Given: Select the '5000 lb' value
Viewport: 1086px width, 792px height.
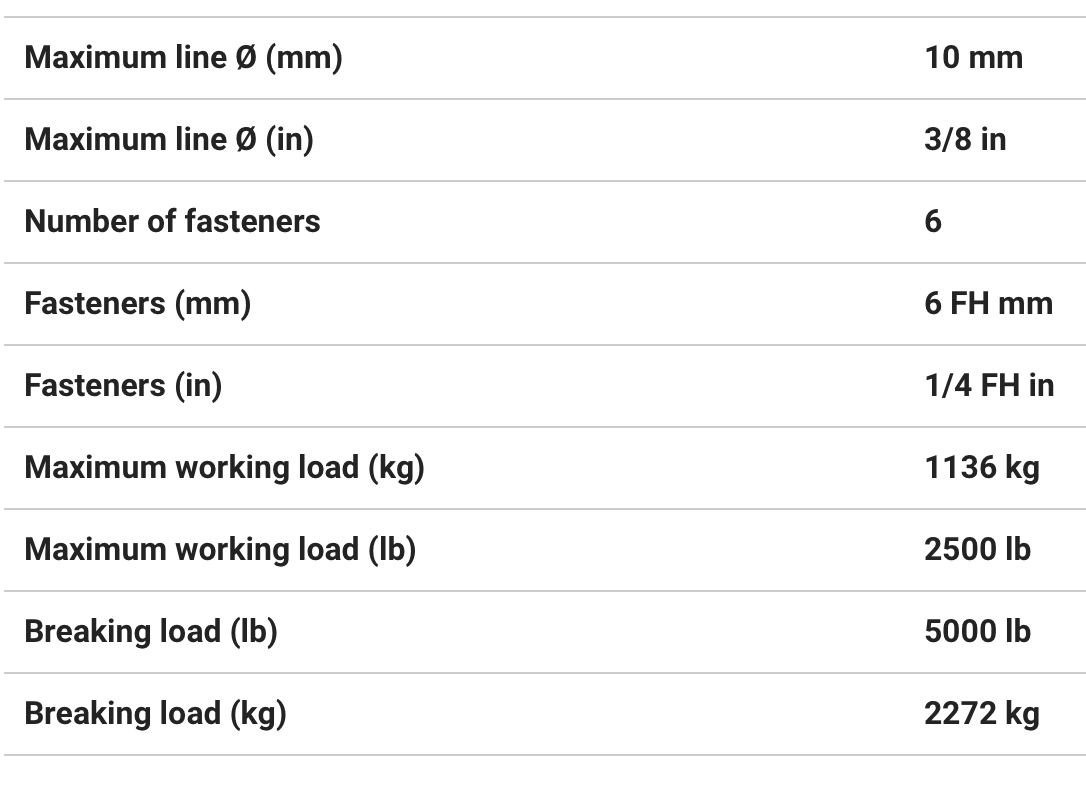Looking at the screenshot, I should [977, 632].
